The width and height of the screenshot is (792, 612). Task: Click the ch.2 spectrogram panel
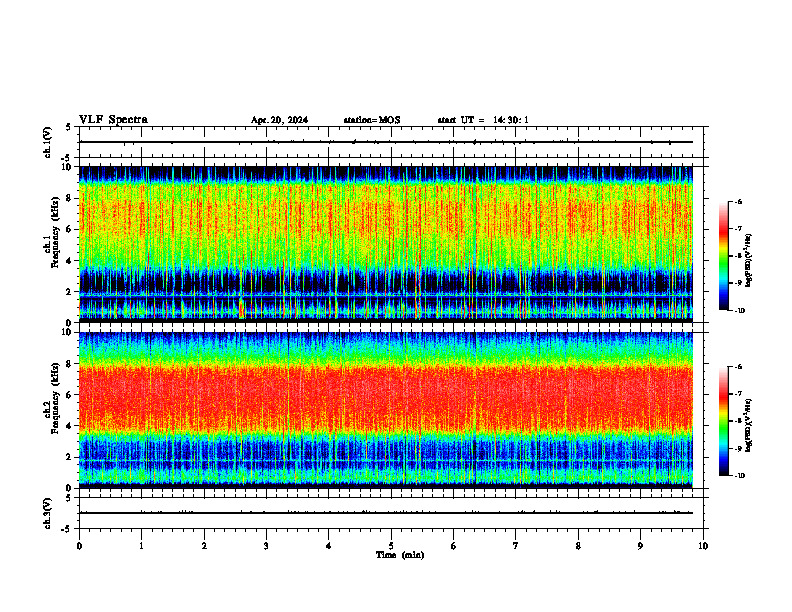tap(386, 410)
